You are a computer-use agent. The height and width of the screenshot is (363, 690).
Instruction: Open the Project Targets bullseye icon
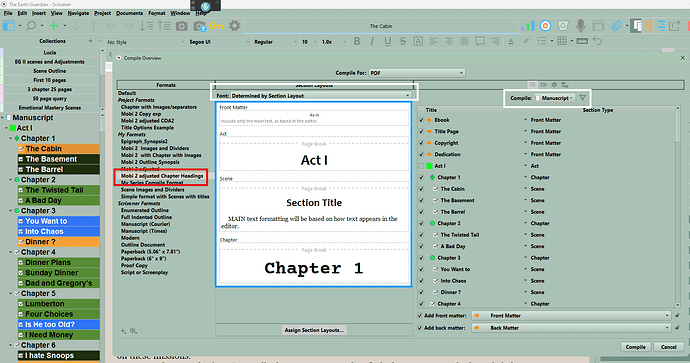[545, 26]
